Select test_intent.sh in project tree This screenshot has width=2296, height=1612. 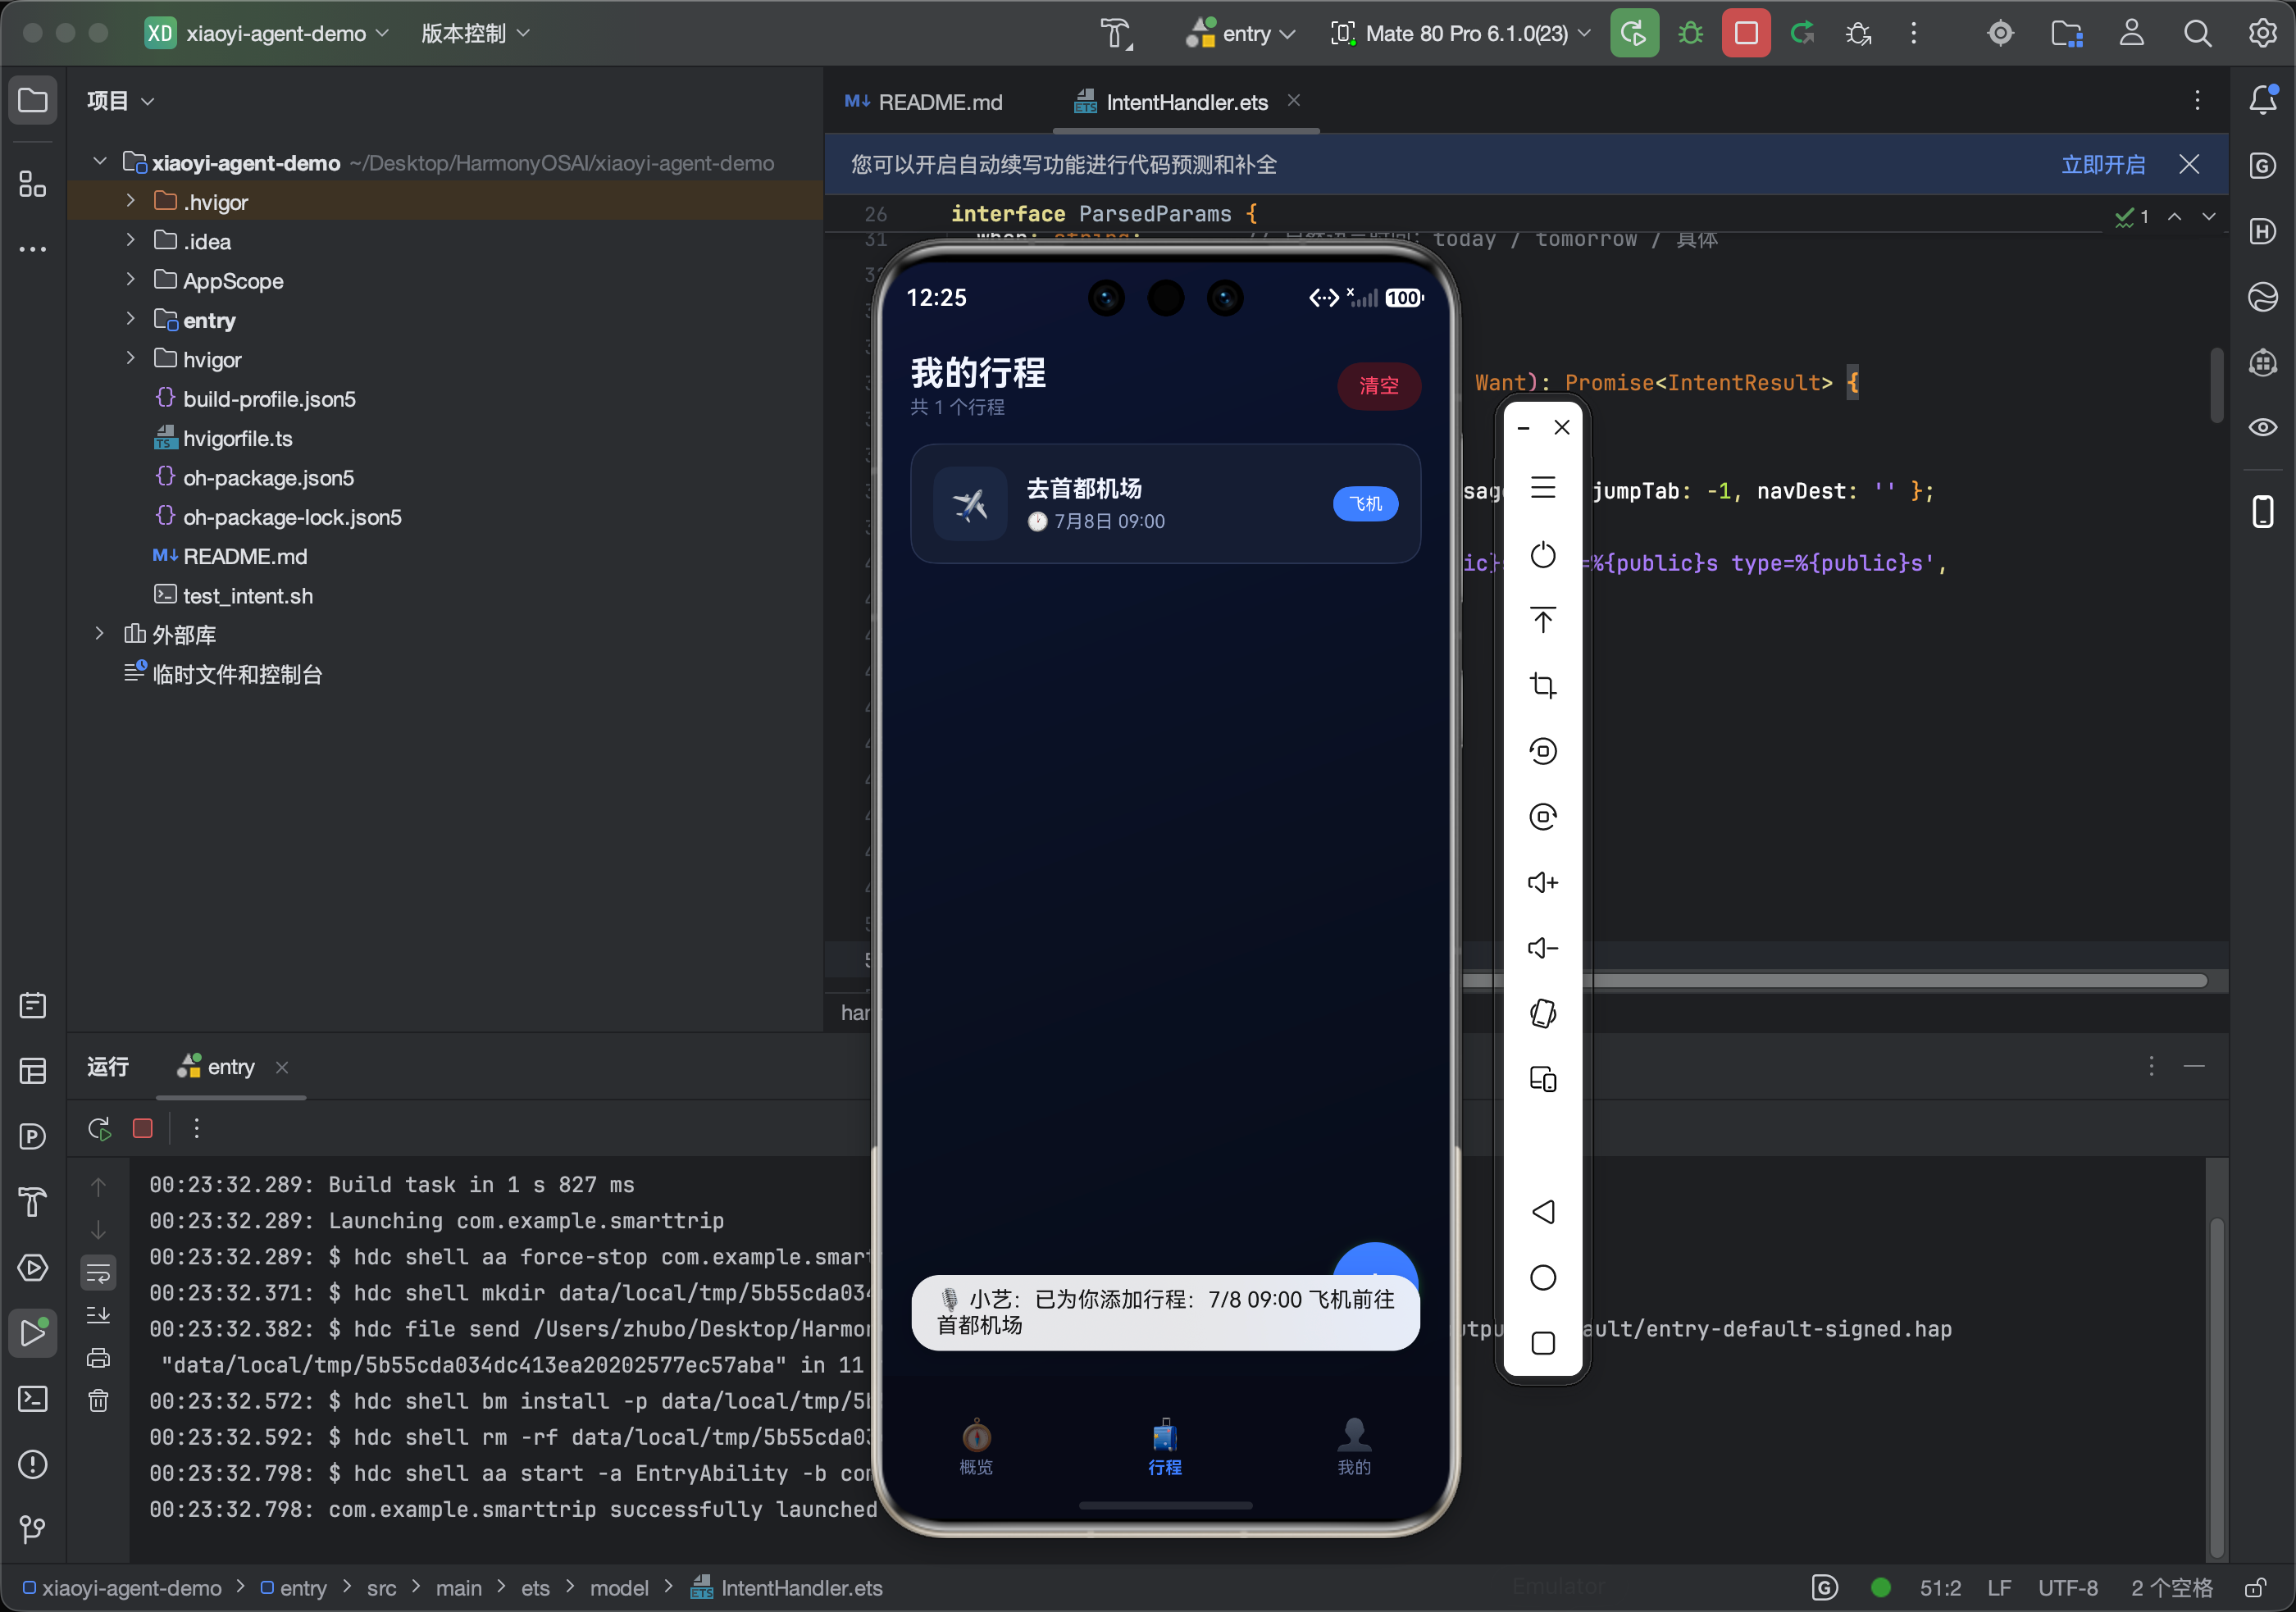247,595
